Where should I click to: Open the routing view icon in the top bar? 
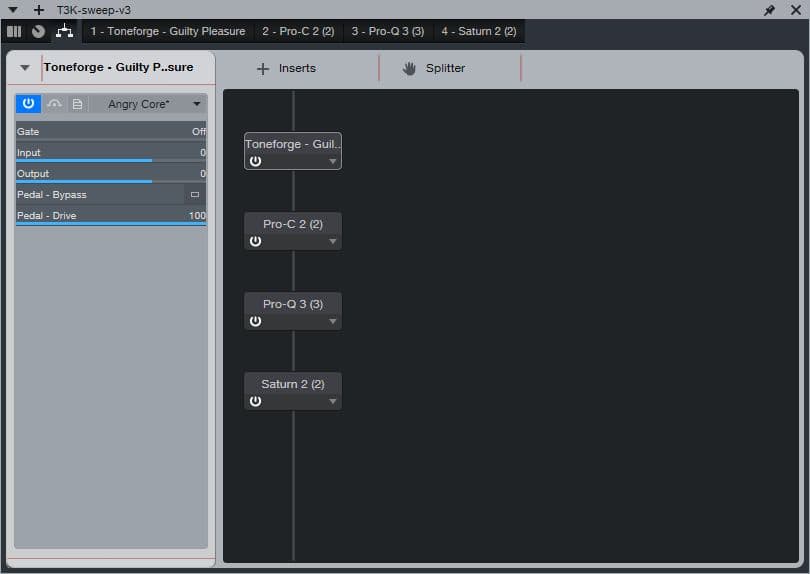click(64, 31)
